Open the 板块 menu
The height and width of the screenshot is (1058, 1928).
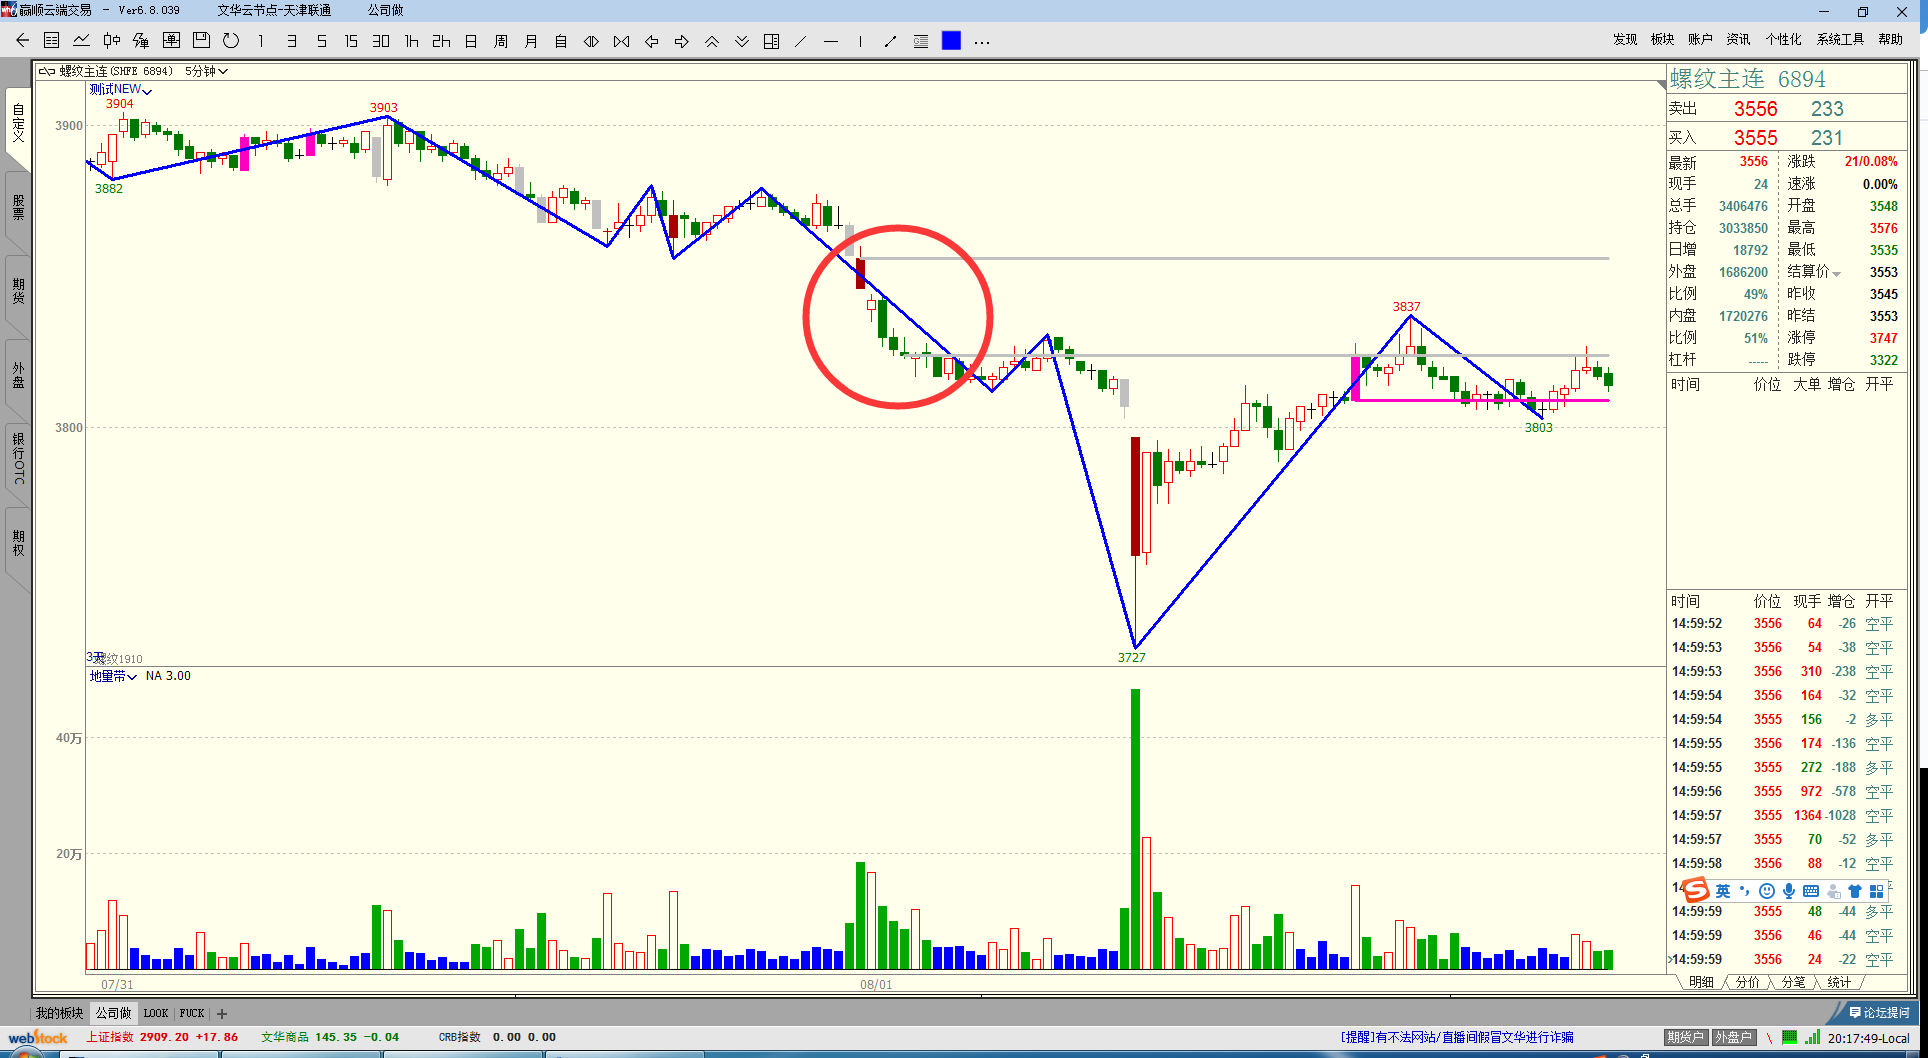[1662, 39]
